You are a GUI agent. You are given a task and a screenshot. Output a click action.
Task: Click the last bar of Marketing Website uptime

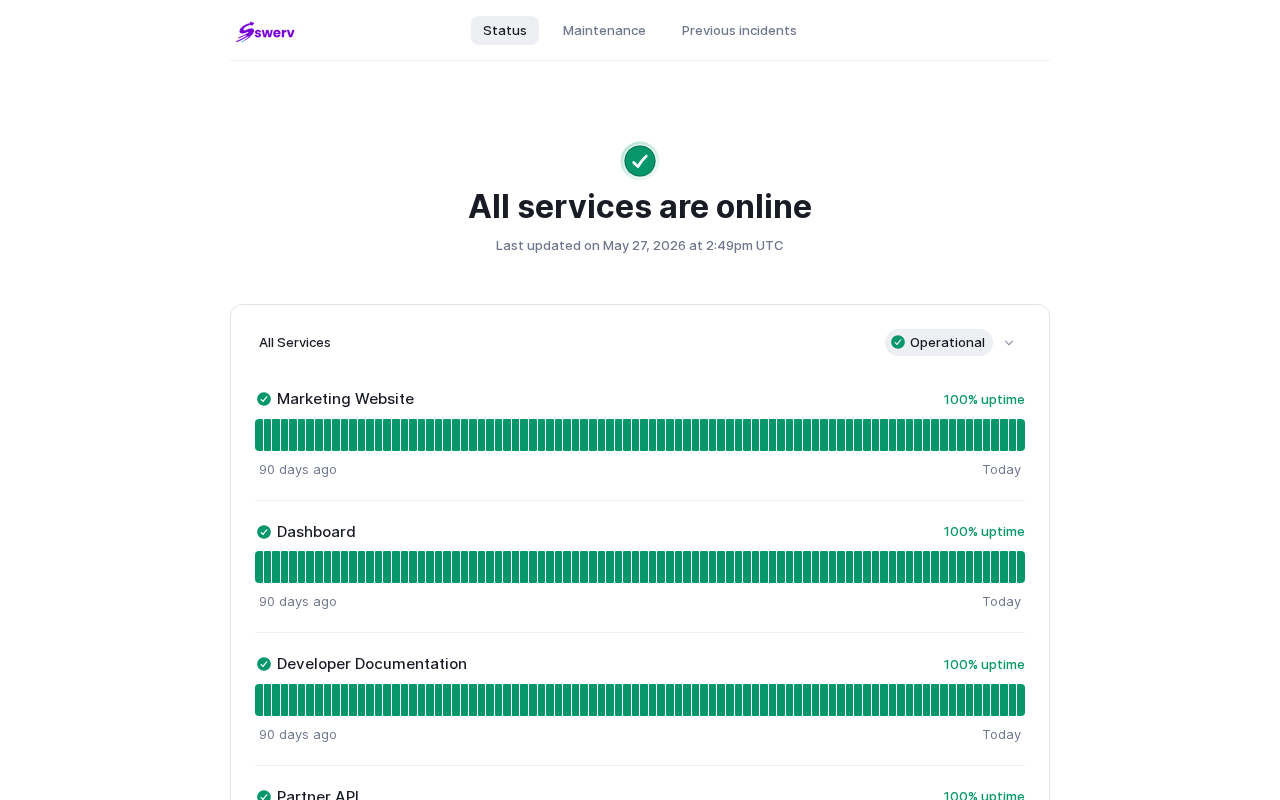[1021, 435]
